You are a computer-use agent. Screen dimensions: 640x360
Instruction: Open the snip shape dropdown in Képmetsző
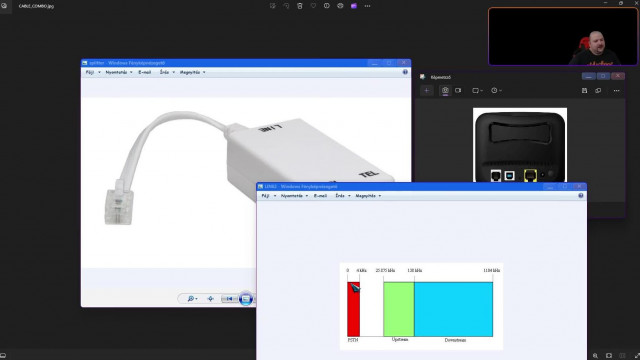pos(477,91)
